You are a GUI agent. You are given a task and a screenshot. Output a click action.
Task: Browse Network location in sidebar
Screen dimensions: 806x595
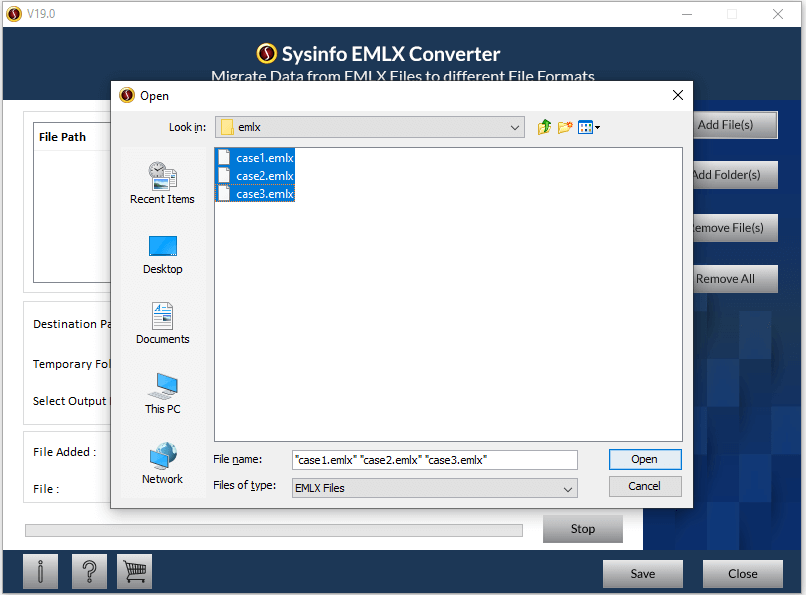point(162,463)
